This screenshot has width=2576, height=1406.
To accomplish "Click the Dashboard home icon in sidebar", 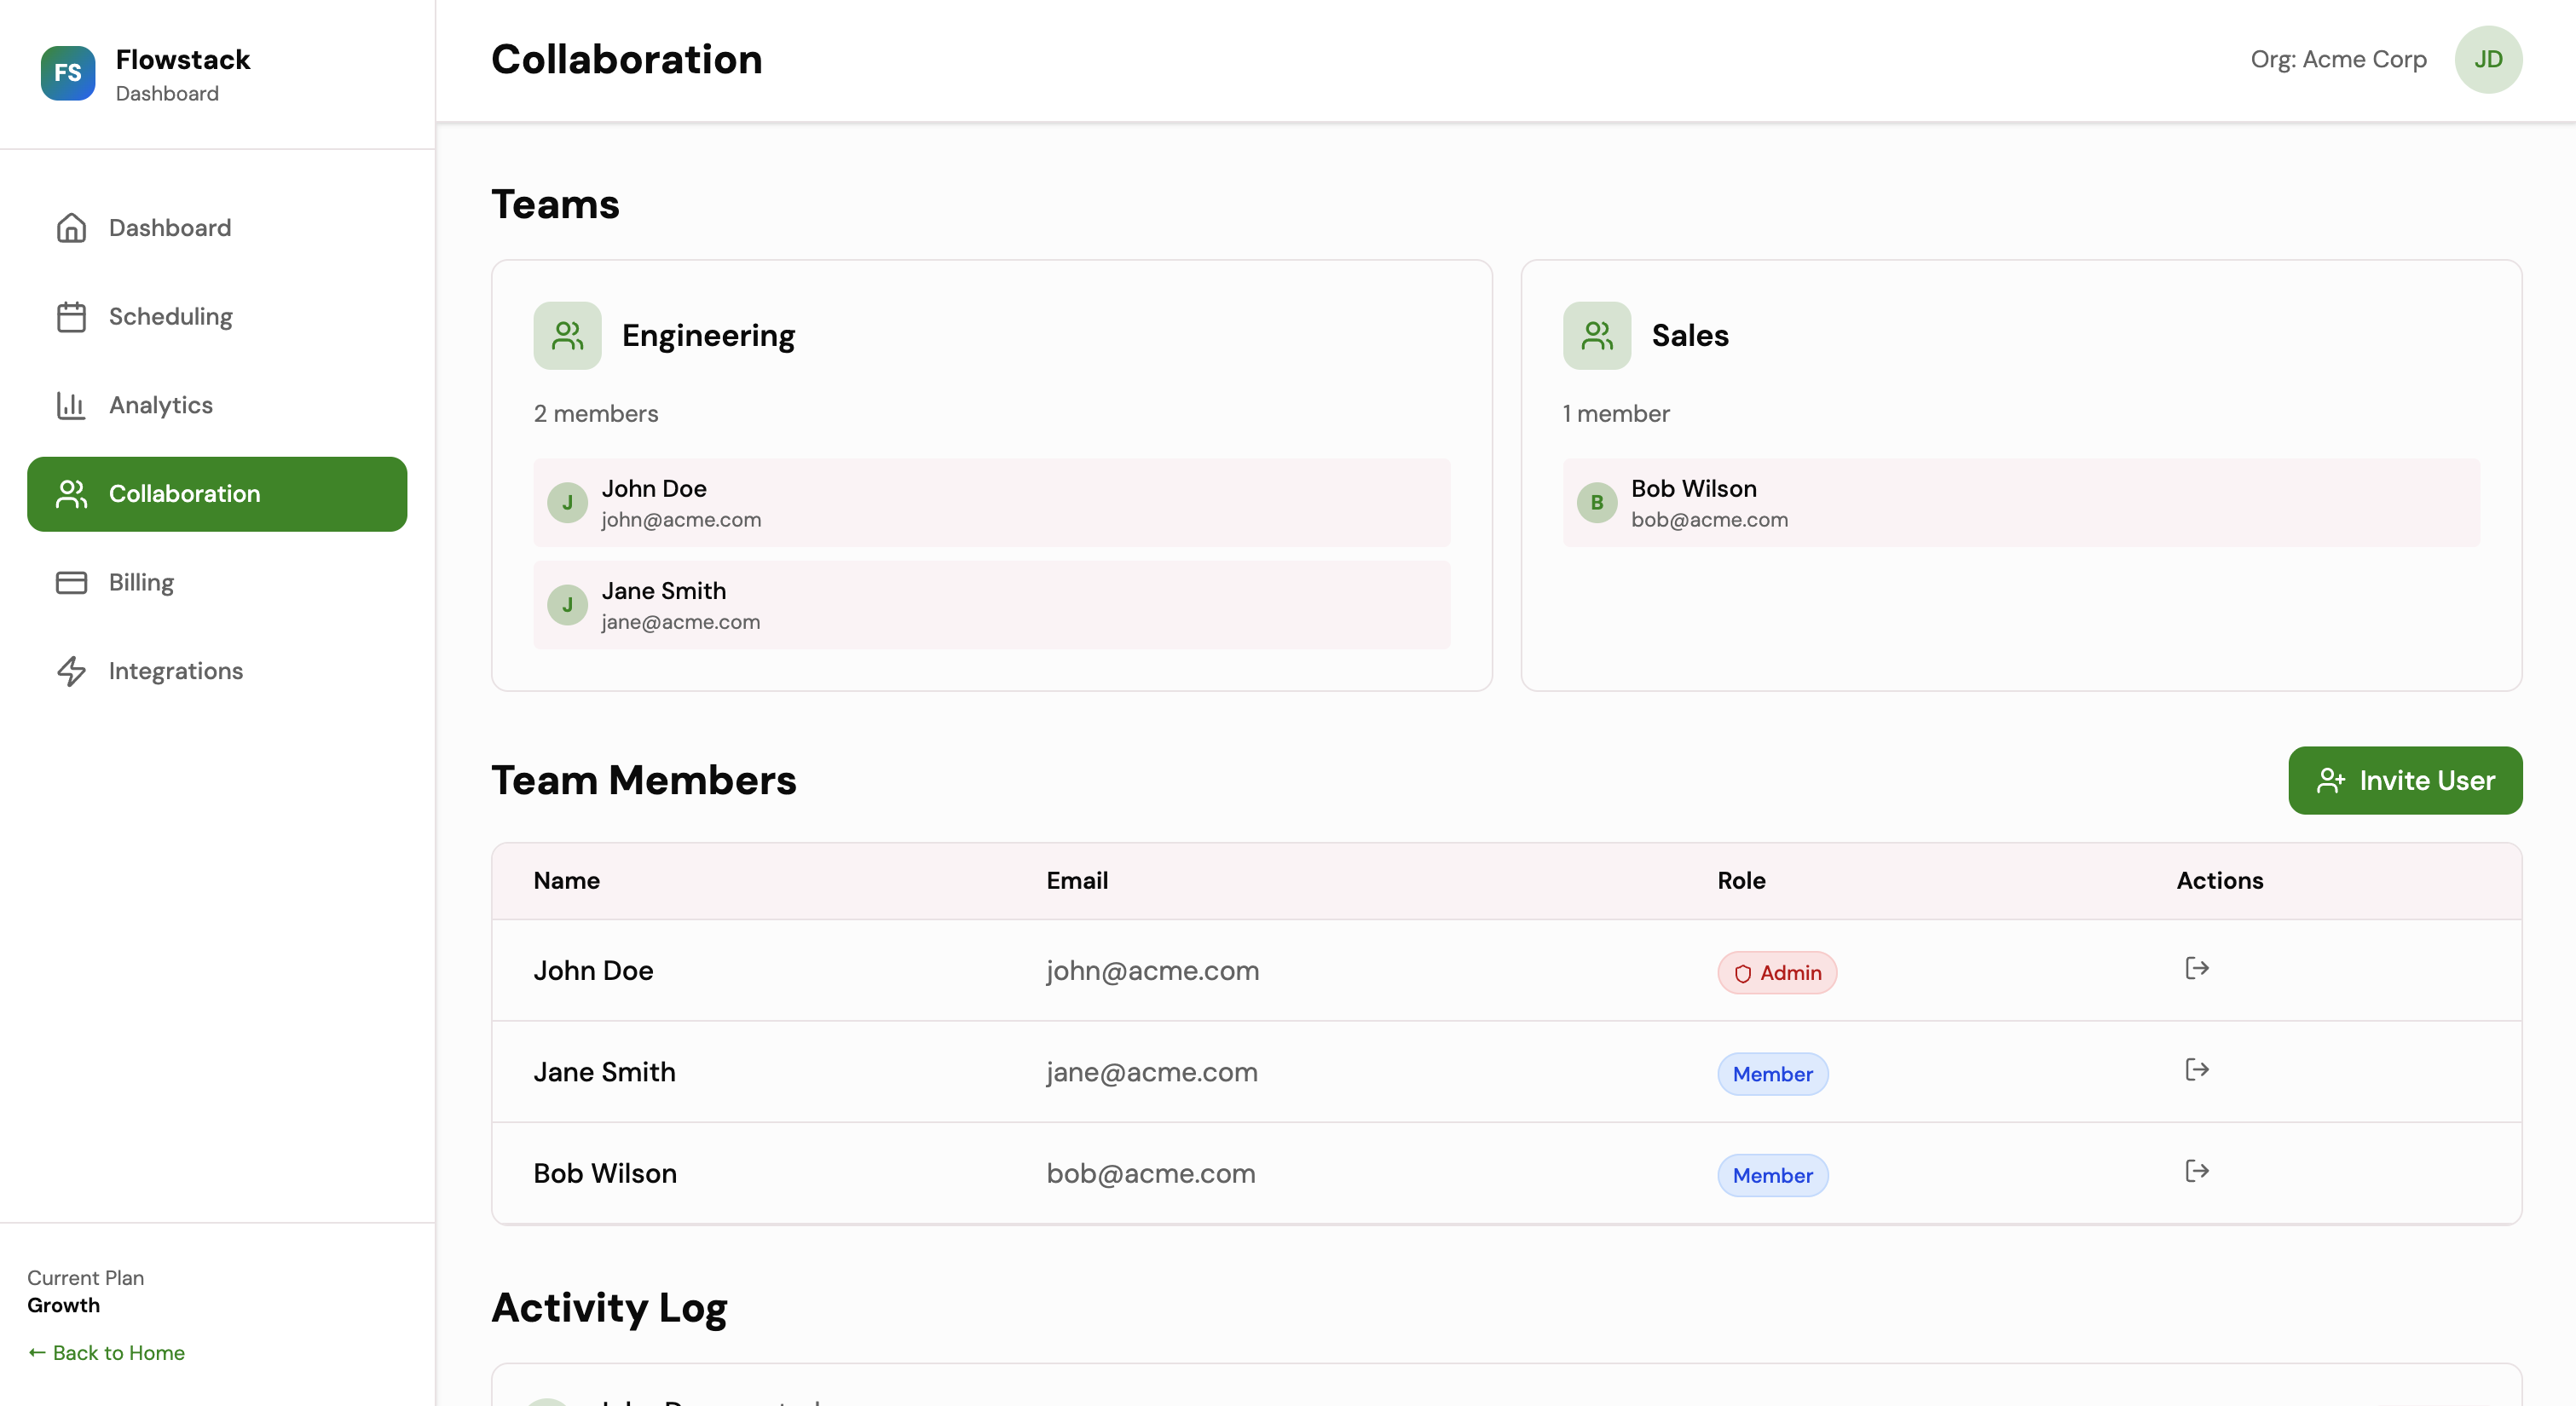I will click(x=71, y=228).
